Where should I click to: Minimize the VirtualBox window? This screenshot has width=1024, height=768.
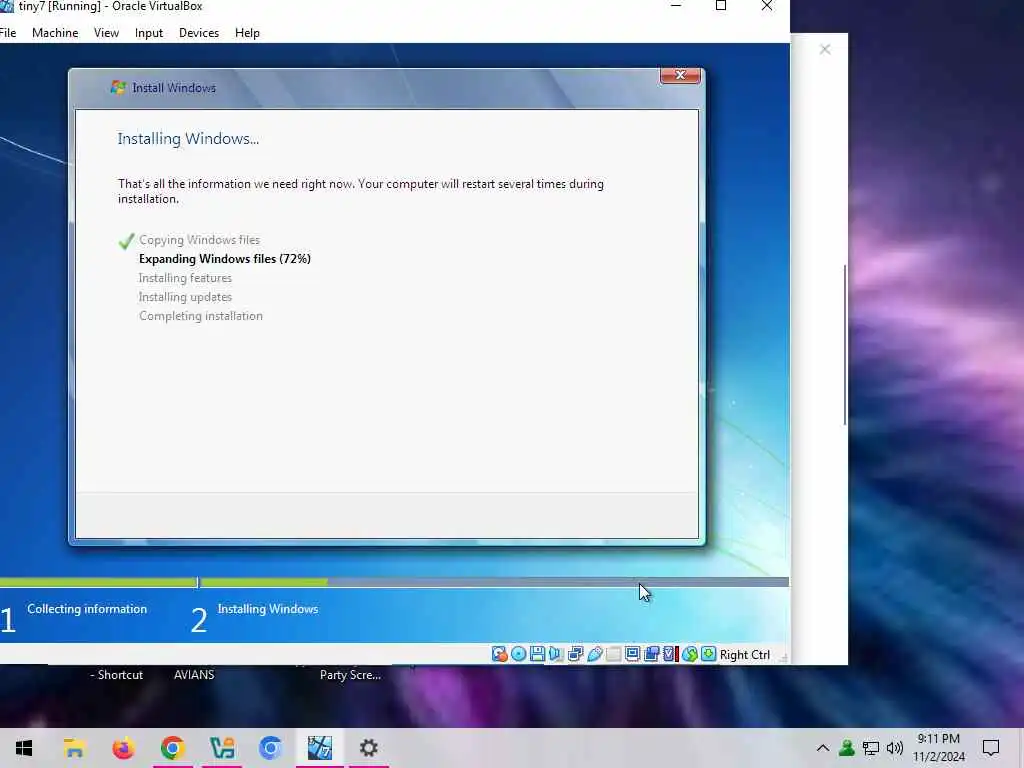tap(676, 6)
